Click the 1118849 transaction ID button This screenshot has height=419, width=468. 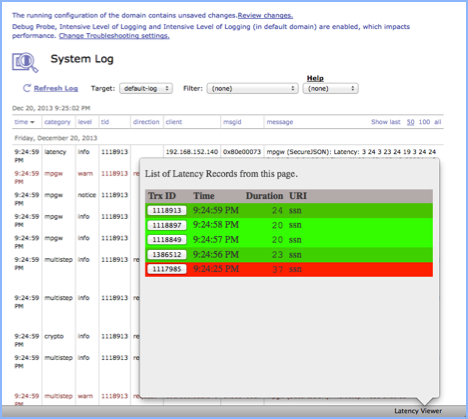pos(167,240)
